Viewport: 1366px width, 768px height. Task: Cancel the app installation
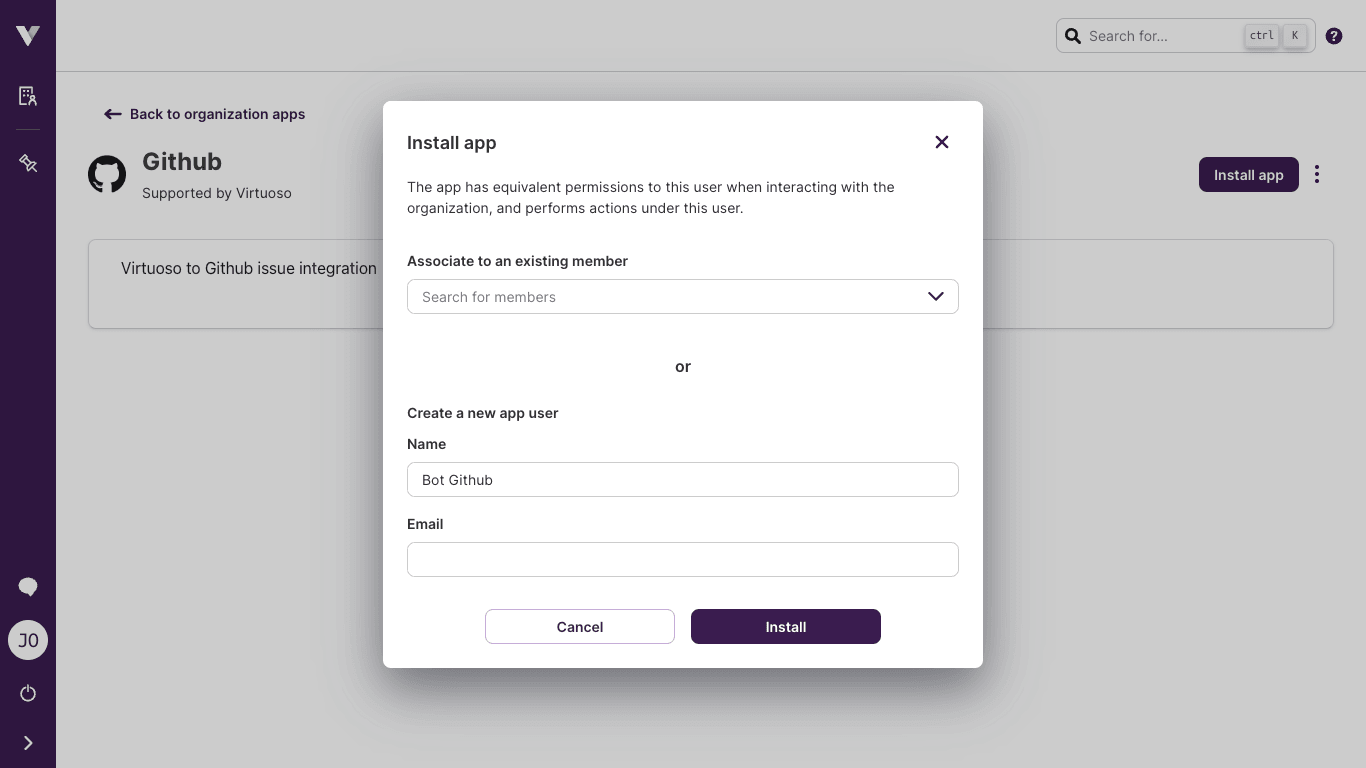[x=579, y=626]
